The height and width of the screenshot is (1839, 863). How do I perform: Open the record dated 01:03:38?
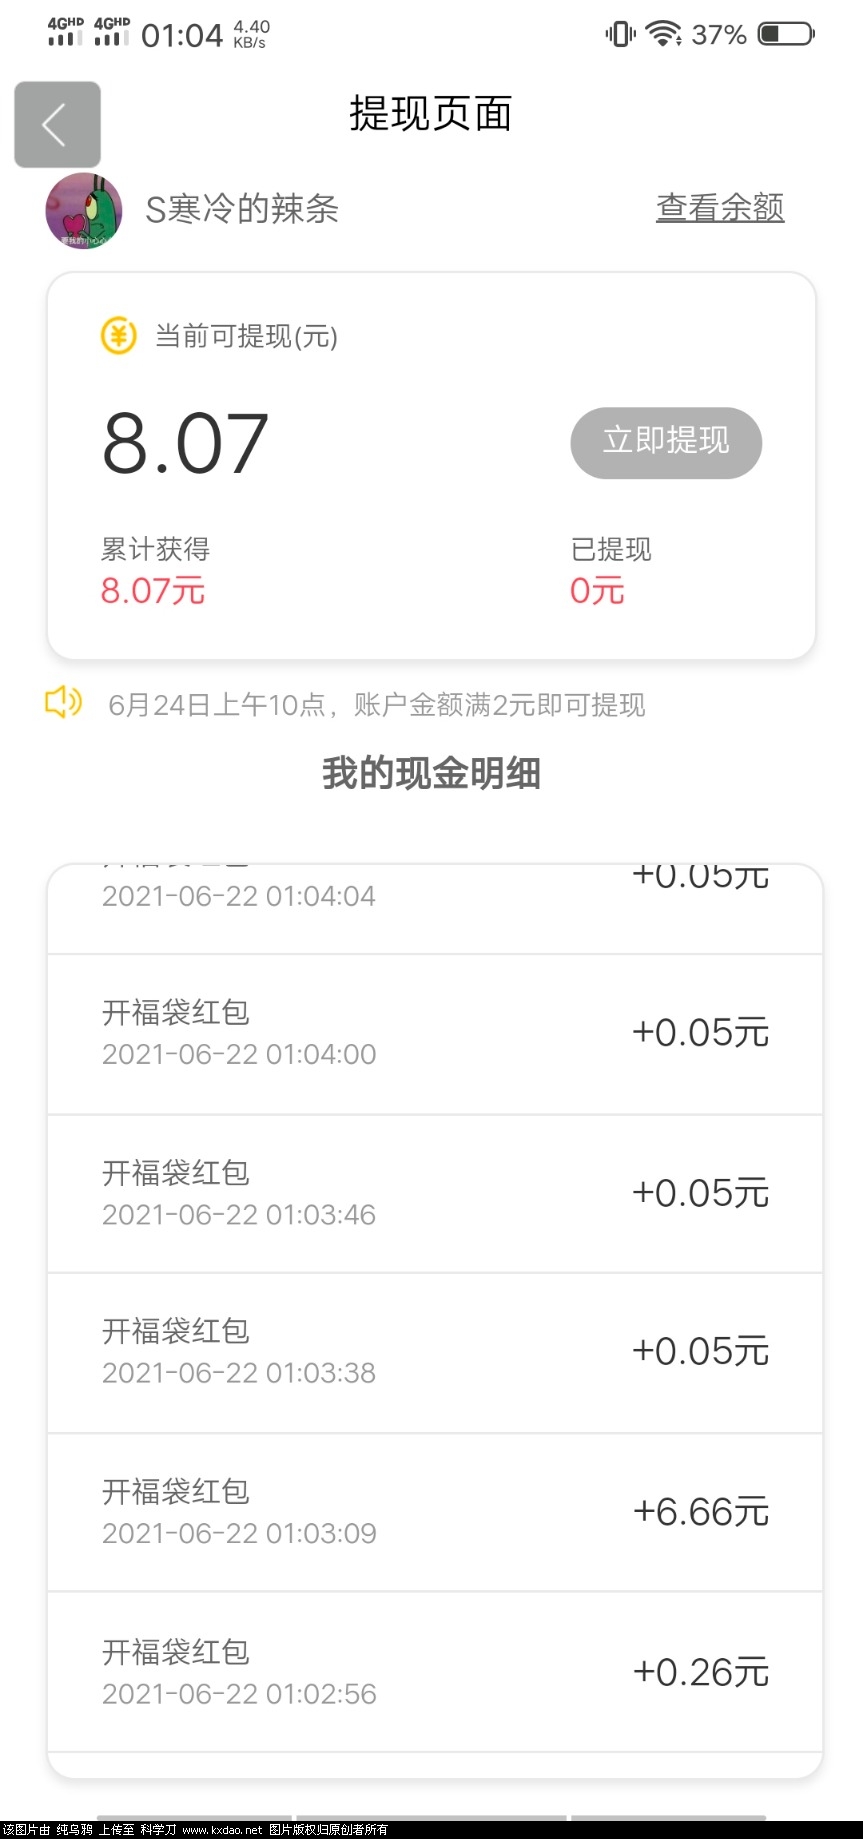click(435, 1353)
